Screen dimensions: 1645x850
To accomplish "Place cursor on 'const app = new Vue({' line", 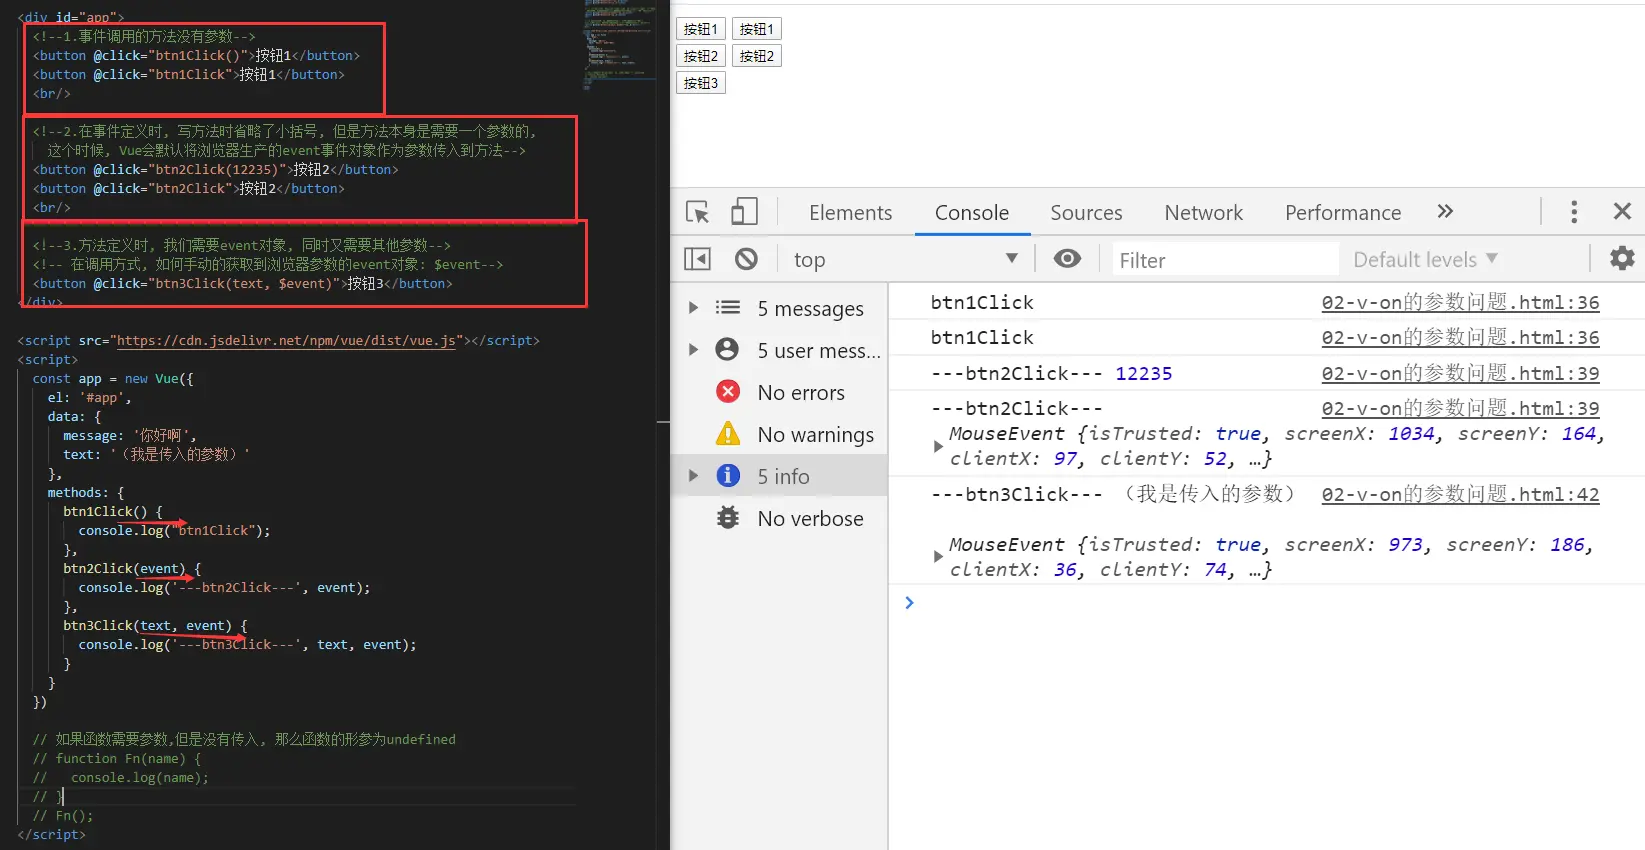I will [113, 379].
